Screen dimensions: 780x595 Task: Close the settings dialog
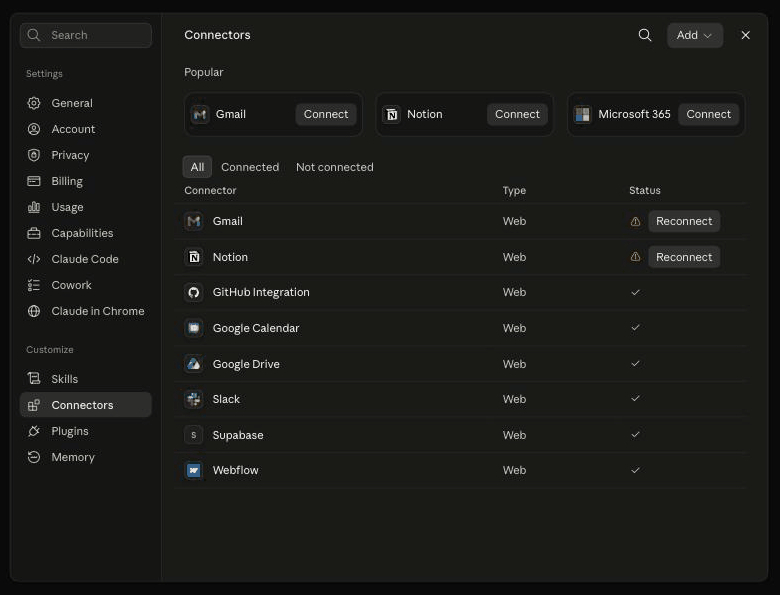pyautogui.click(x=745, y=35)
